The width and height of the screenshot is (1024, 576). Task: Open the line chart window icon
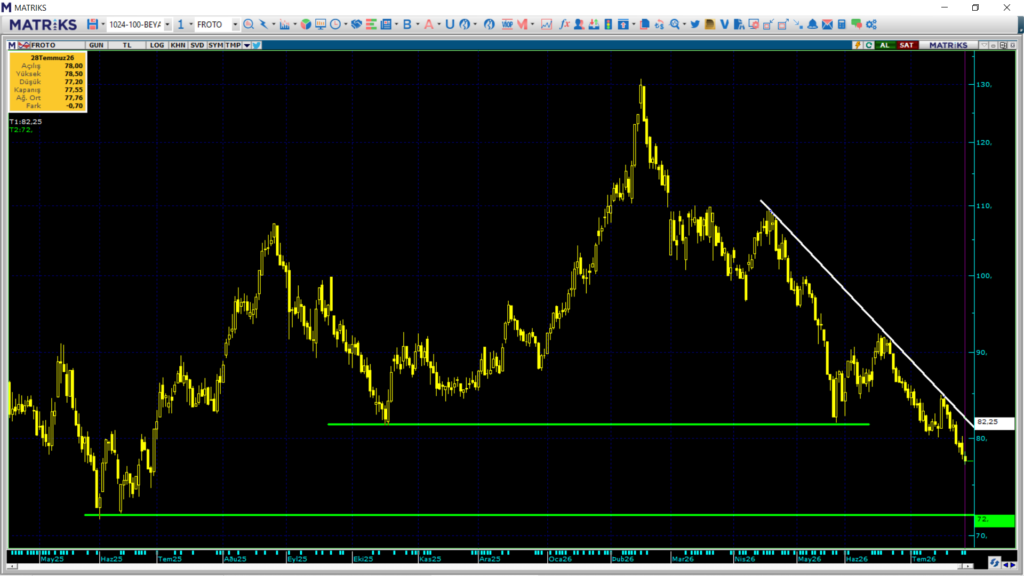547,24
